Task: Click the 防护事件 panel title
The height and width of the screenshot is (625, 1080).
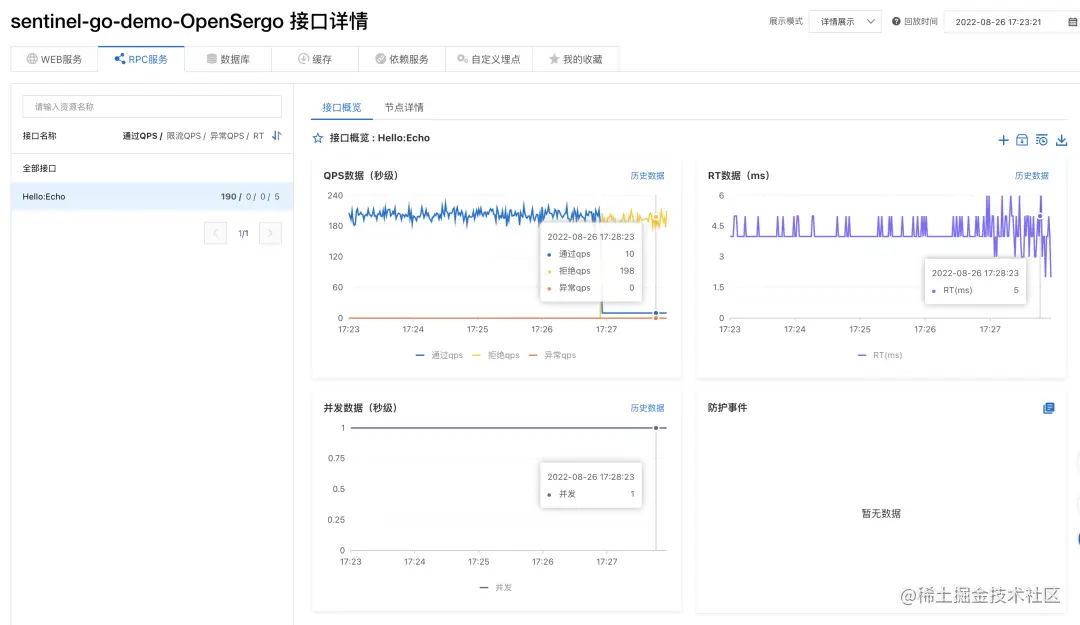Action: [x=727, y=408]
